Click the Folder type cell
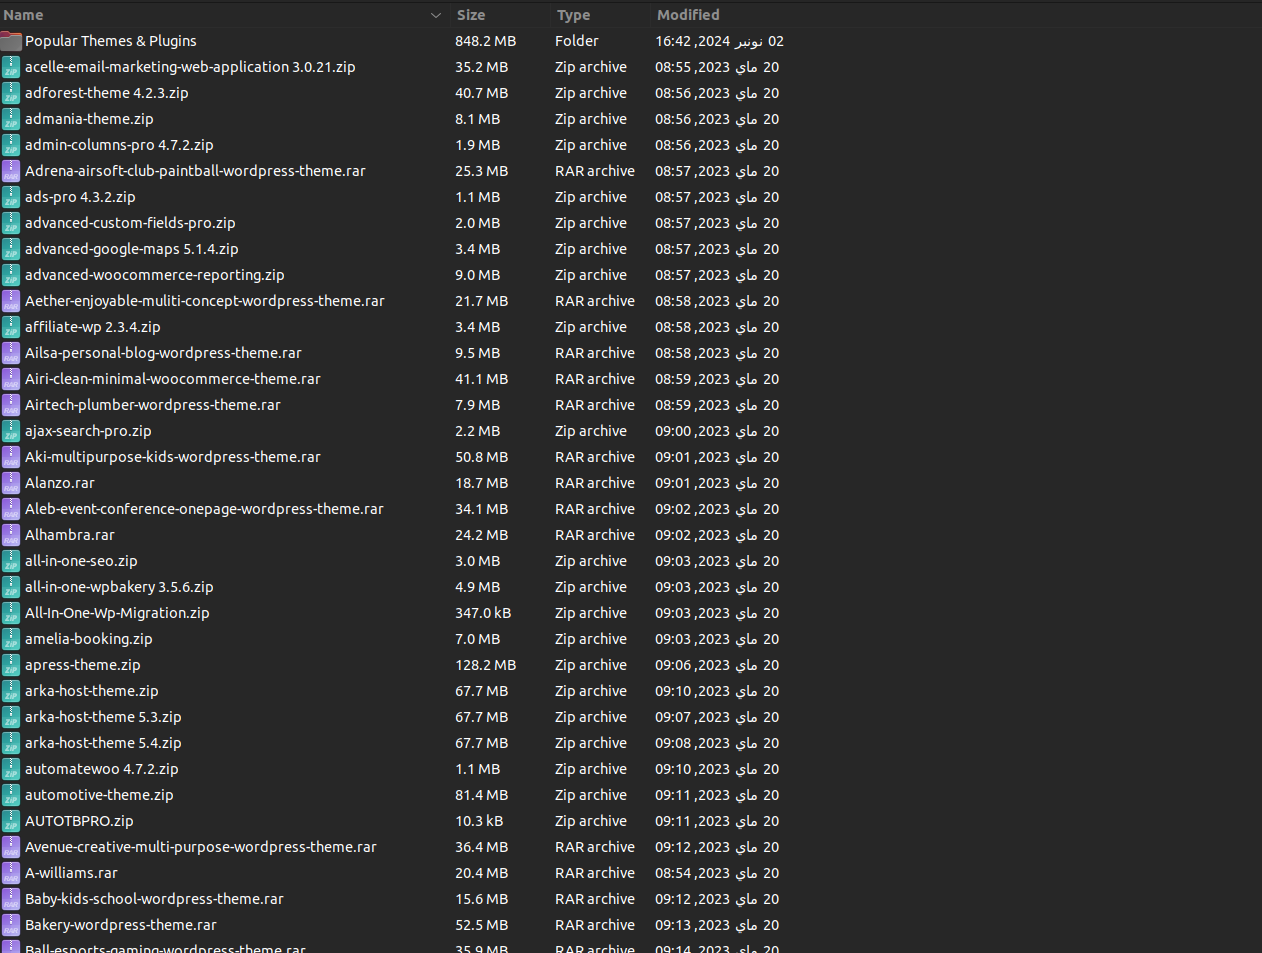The width and height of the screenshot is (1262, 953). click(577, 41)
